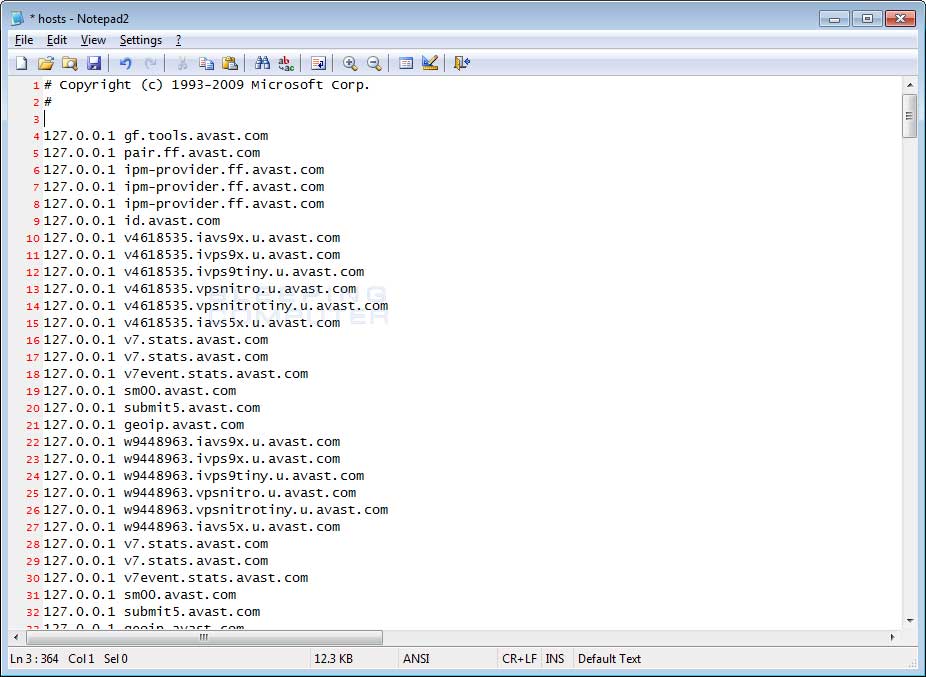The image size is (926, 677).
Task: Click line number 28 in the margin
Action: coord(33,545)
